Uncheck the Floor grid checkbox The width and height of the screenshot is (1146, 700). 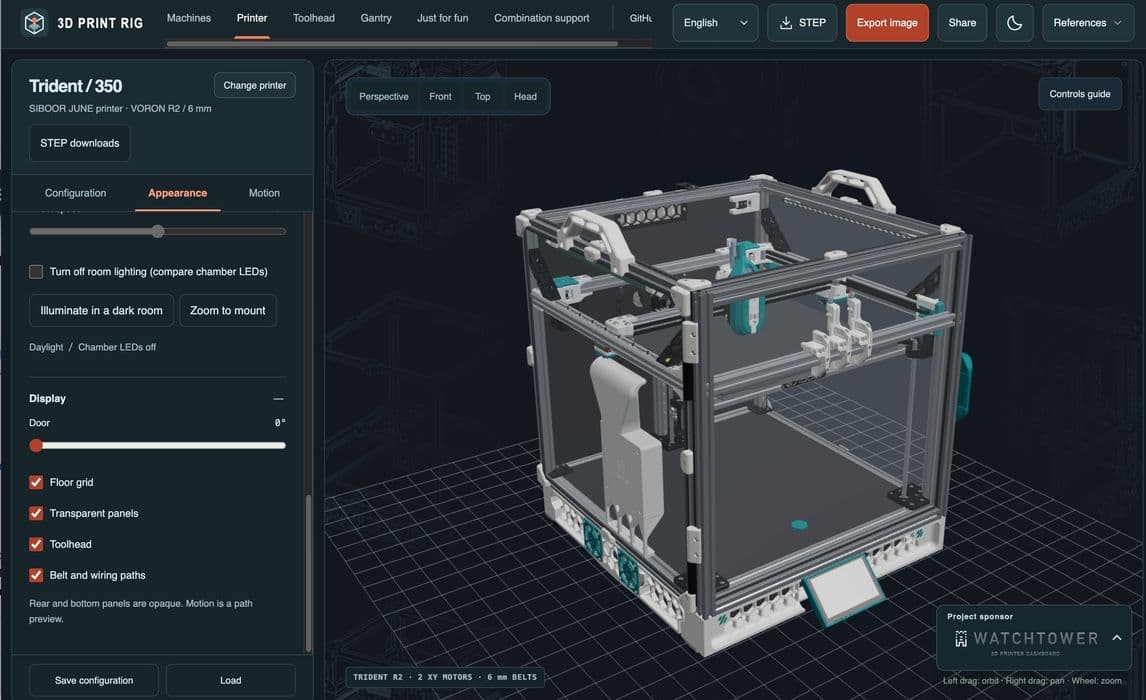(x=36, y=482)
